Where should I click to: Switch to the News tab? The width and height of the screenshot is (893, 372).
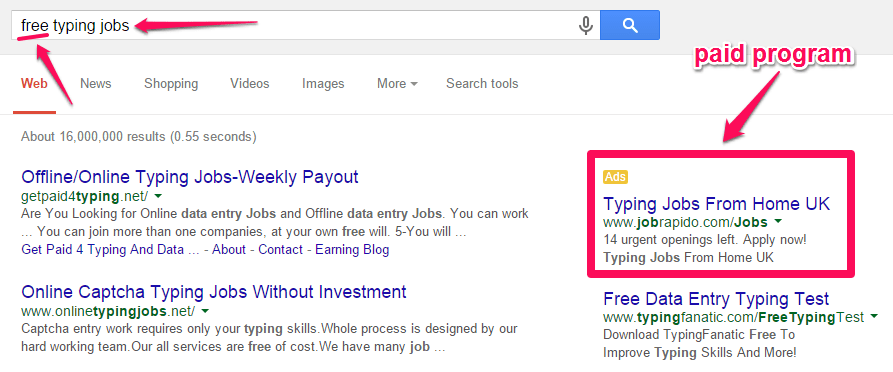click(x=96, y=84)
